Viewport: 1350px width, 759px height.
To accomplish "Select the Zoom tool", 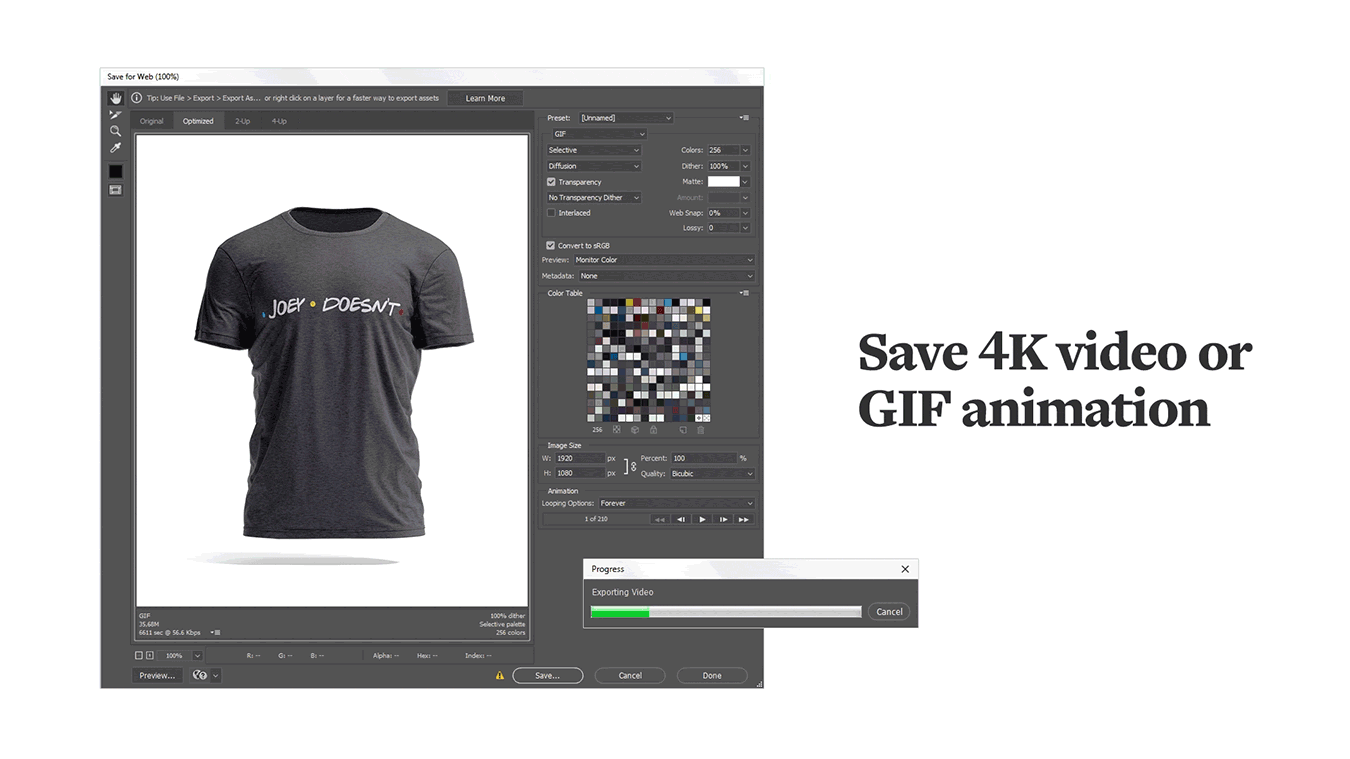I will [x=116, y=131].
